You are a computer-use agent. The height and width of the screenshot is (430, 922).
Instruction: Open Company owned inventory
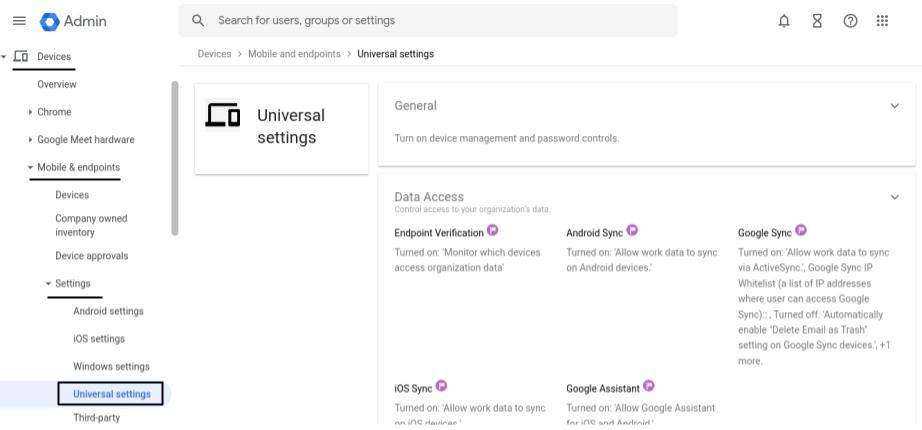pos(91,225)
